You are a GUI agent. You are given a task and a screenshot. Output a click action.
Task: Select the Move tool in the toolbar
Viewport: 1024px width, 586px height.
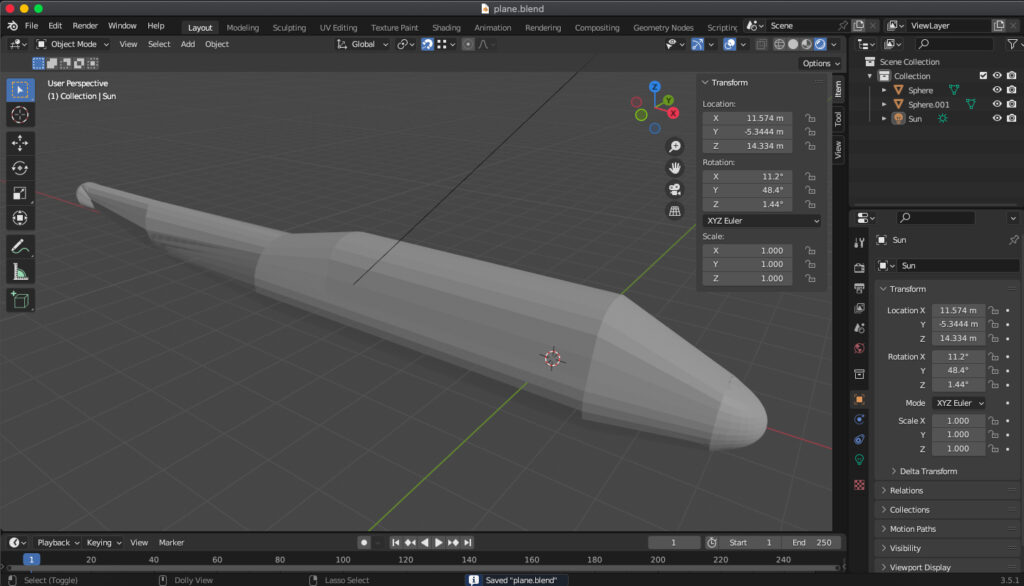pyautogui.click(x=18, y=143)
